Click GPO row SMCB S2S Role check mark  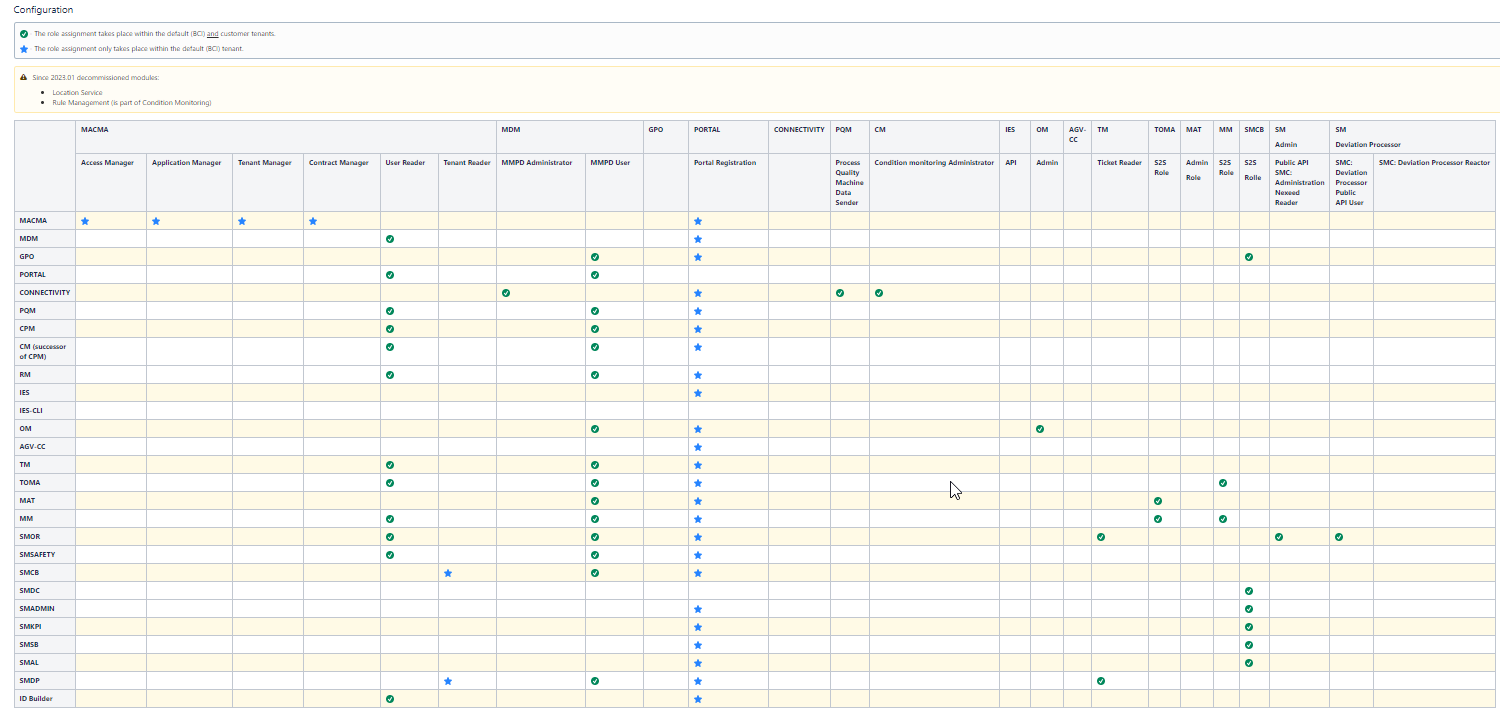click(x=1249, y=257)
